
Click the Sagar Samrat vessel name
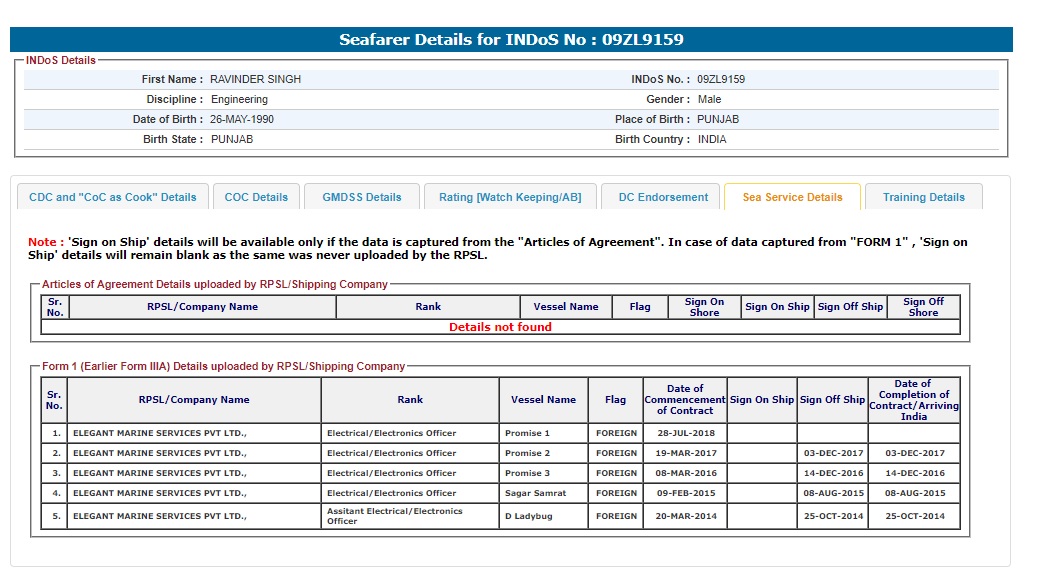coord(535,493)
